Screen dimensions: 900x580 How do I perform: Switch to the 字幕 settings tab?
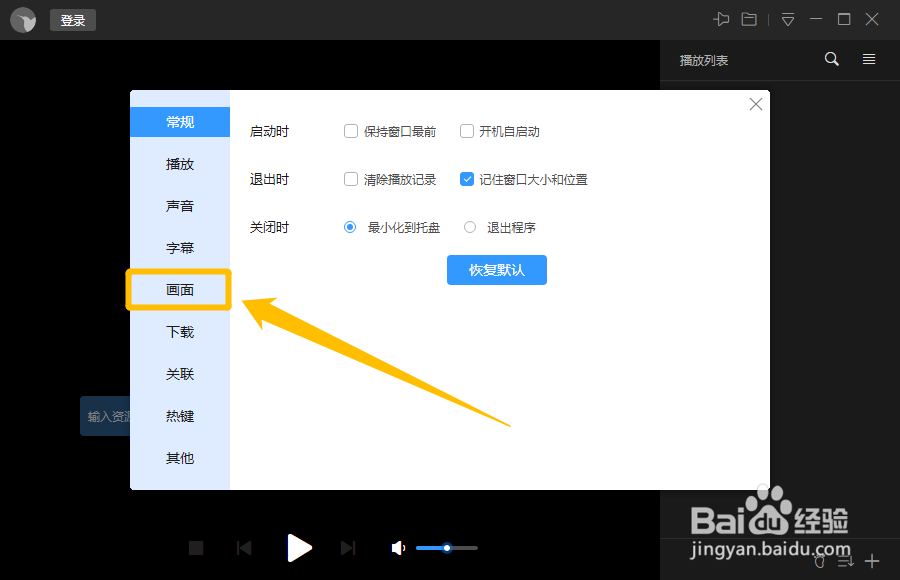click(x=179, y=248)
